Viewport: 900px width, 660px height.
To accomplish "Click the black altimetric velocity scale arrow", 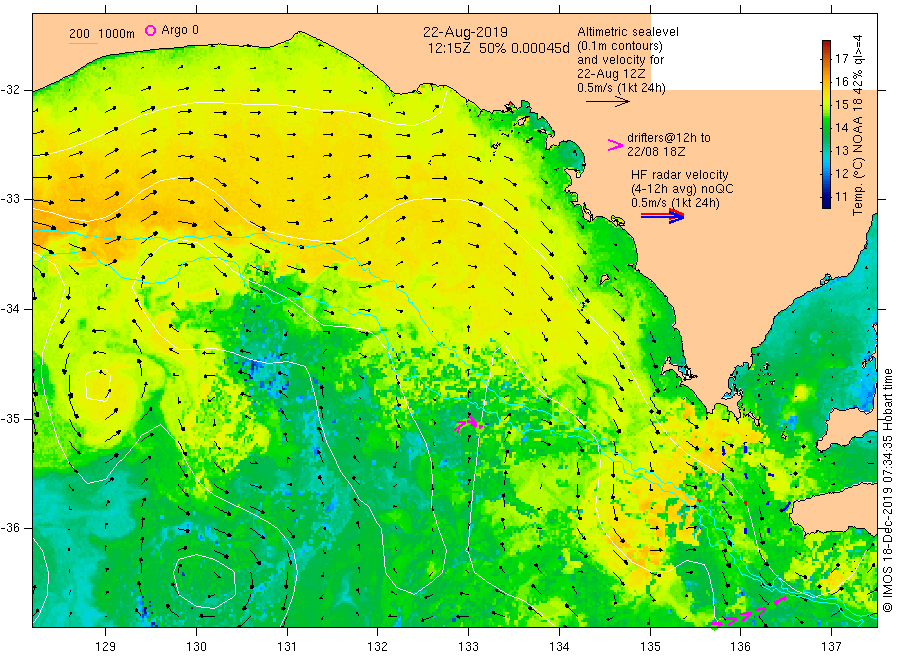I will [x=608, y=102].
